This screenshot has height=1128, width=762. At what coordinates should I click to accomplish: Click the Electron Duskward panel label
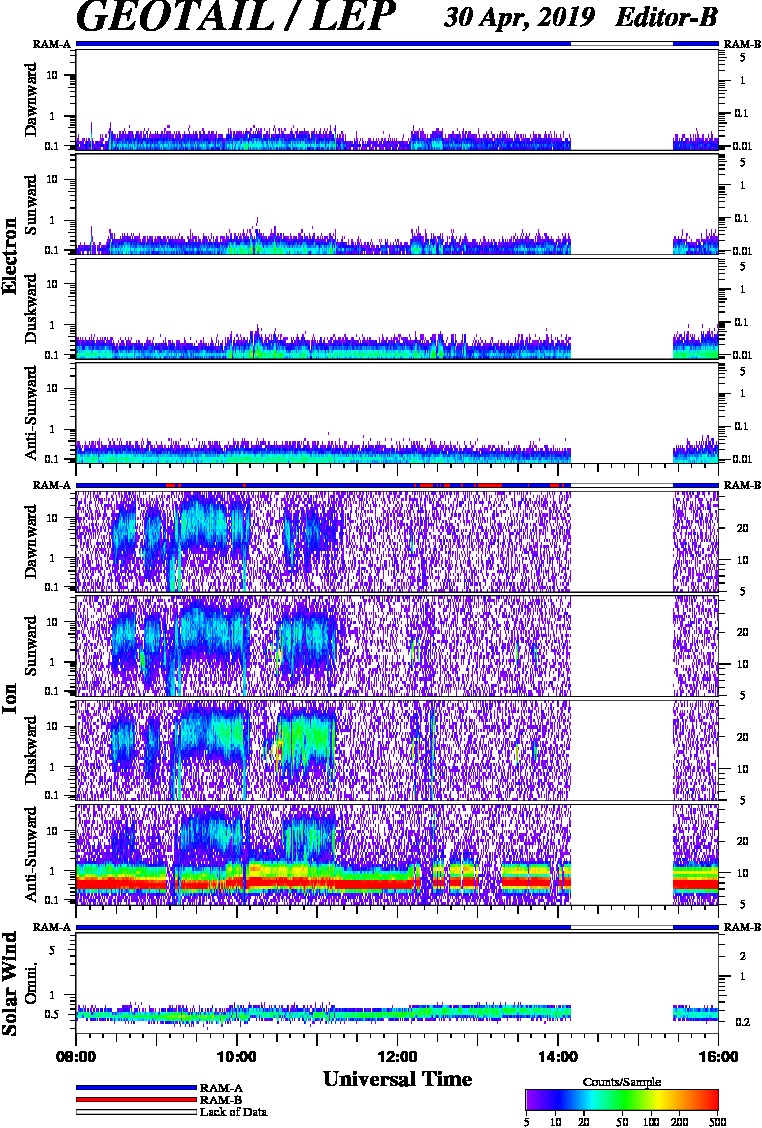pyautogui.click(x=31, y=308)
